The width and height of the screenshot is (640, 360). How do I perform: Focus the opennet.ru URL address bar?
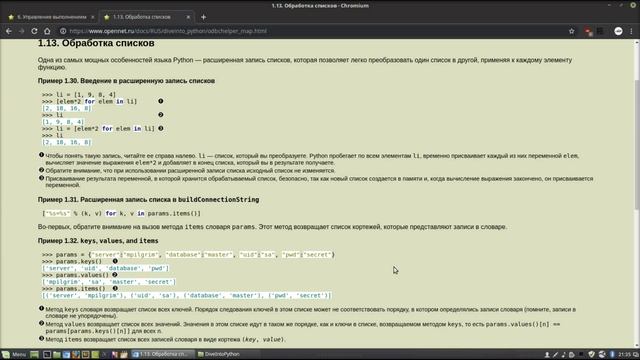(x=314, y=31)
